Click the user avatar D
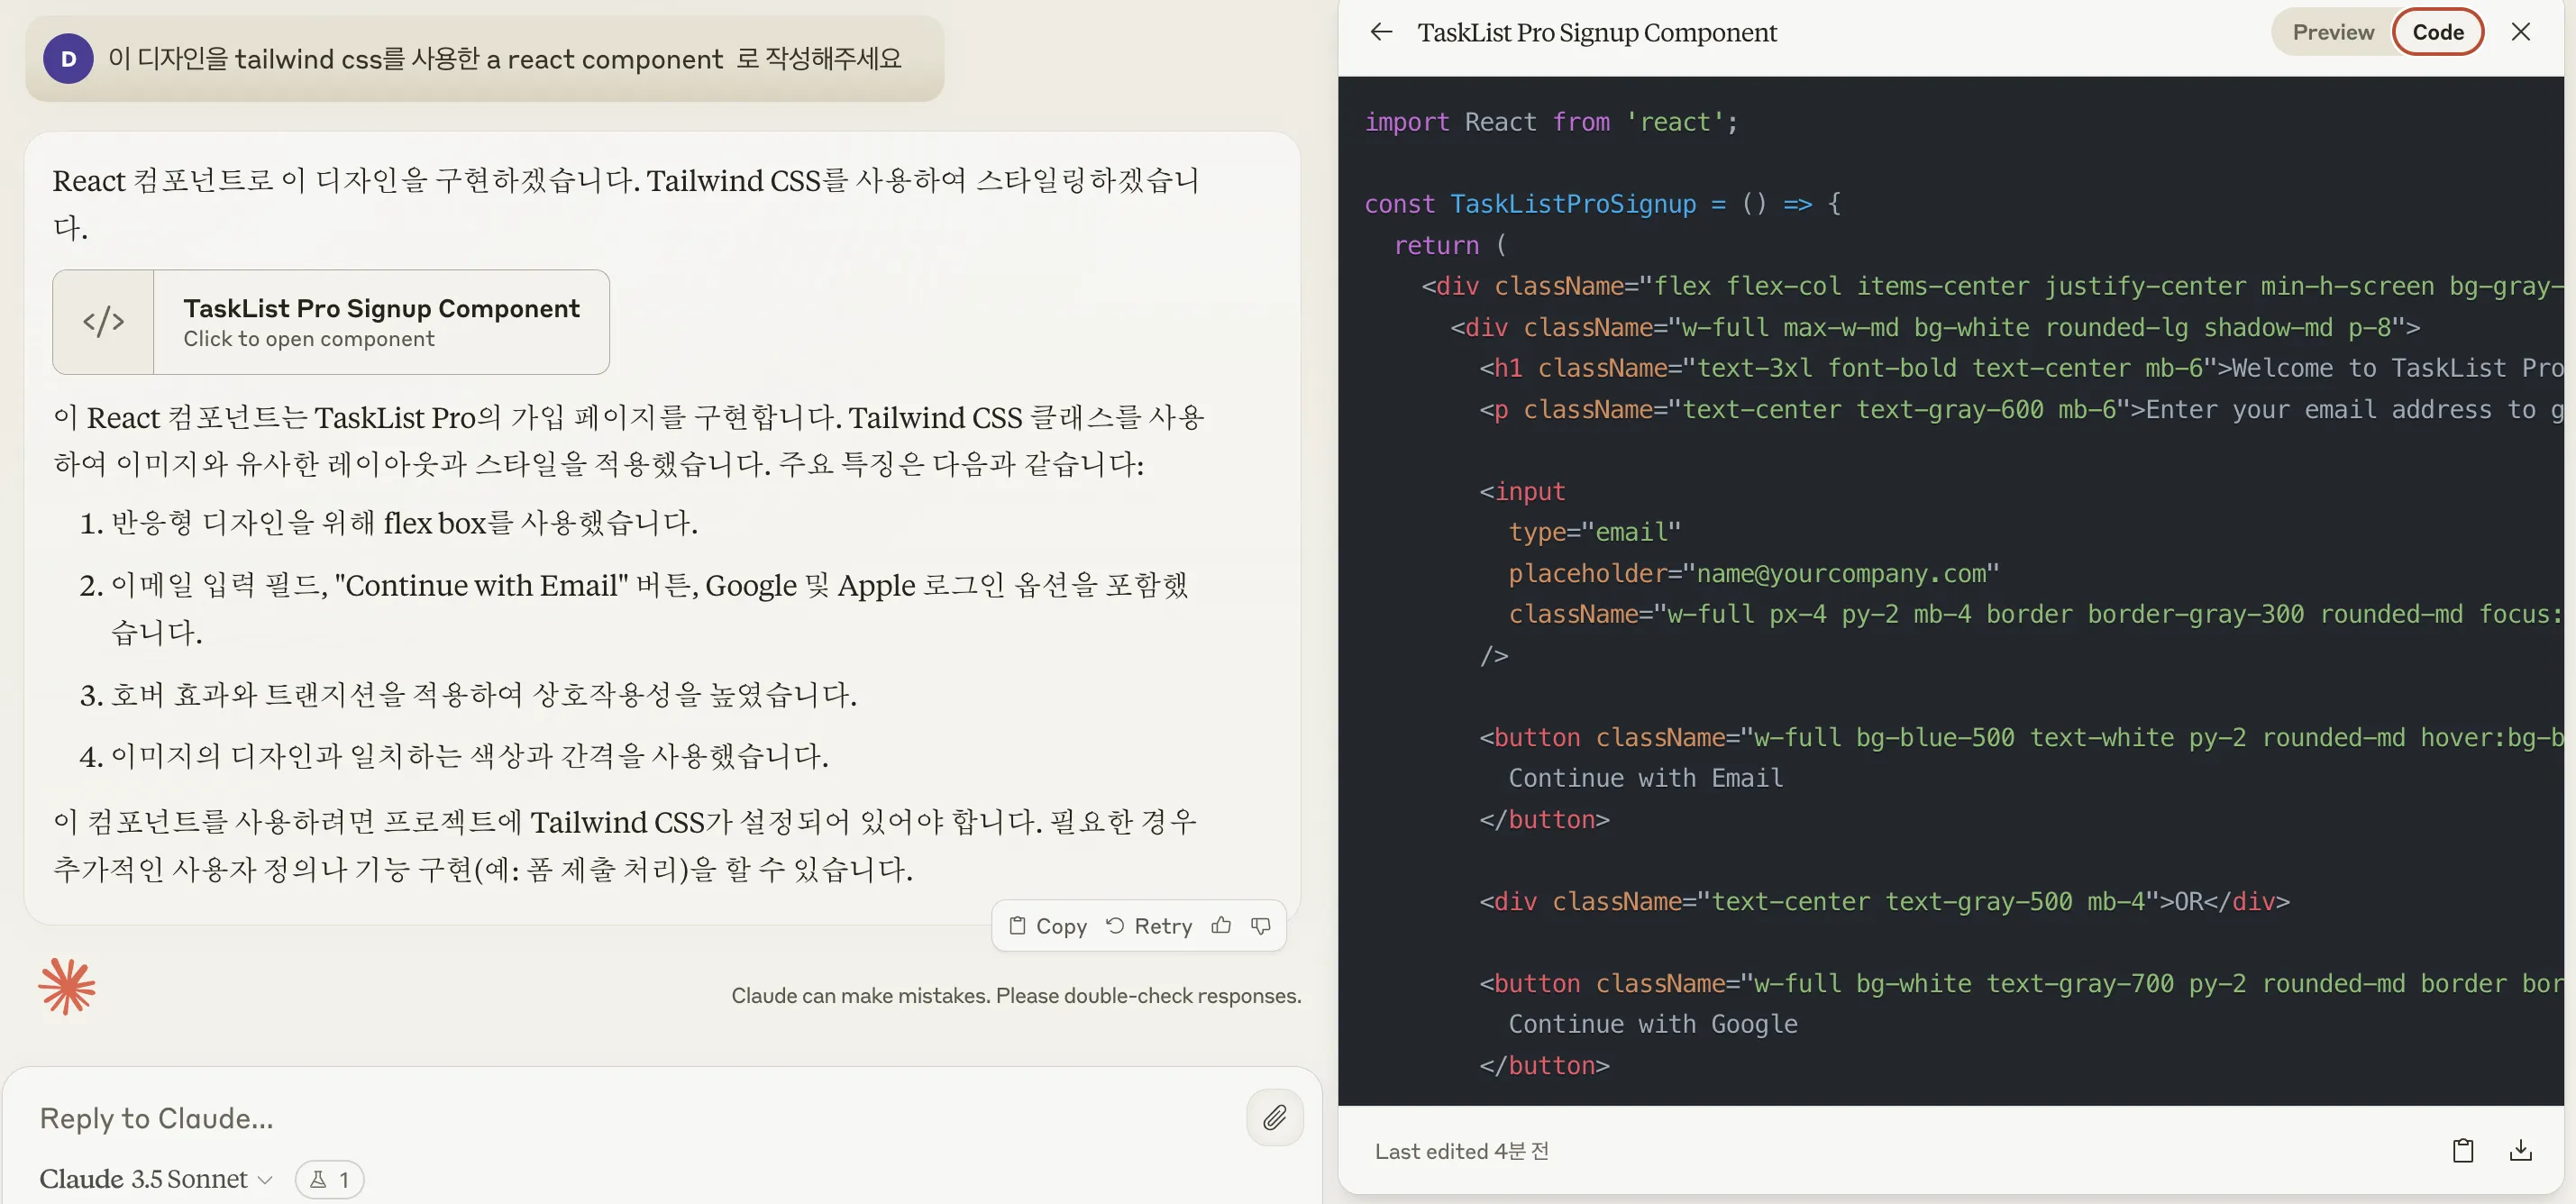The height and width of the screenshot is (1204, 2576). tap(68, 59)
